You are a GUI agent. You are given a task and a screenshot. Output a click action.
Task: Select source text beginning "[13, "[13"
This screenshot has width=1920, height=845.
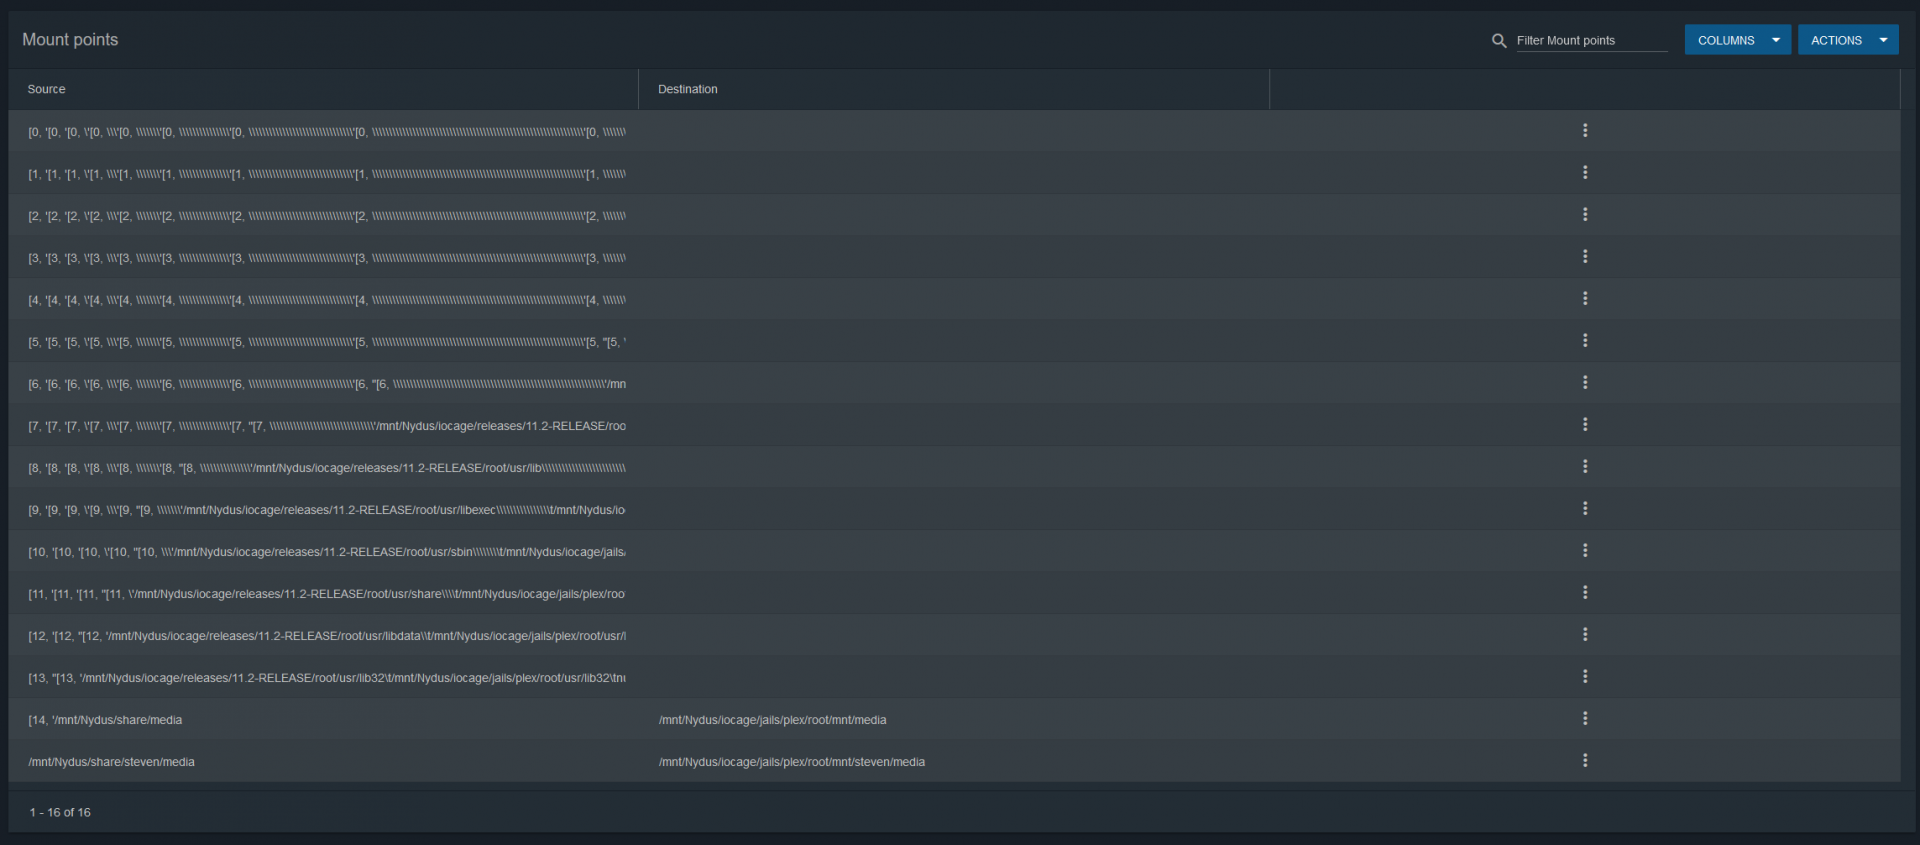click(327, 678)
